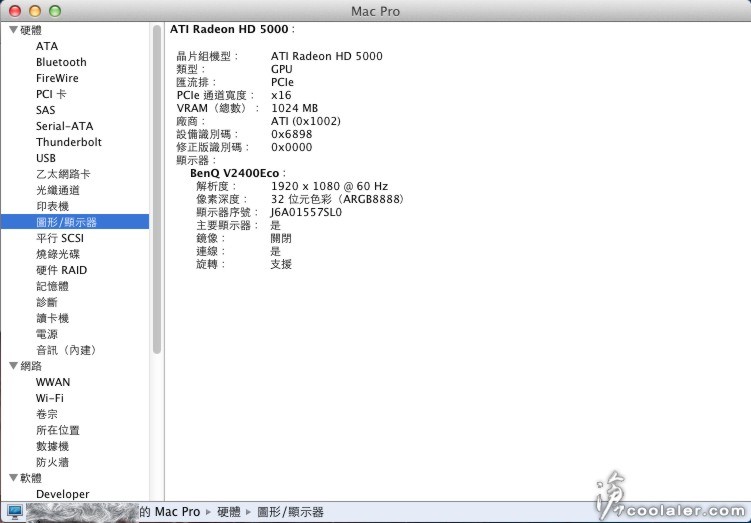This screenshot has width=751, height=523.
Task: Click the serial number J6A01557SL0
Action: pos(306,212)
